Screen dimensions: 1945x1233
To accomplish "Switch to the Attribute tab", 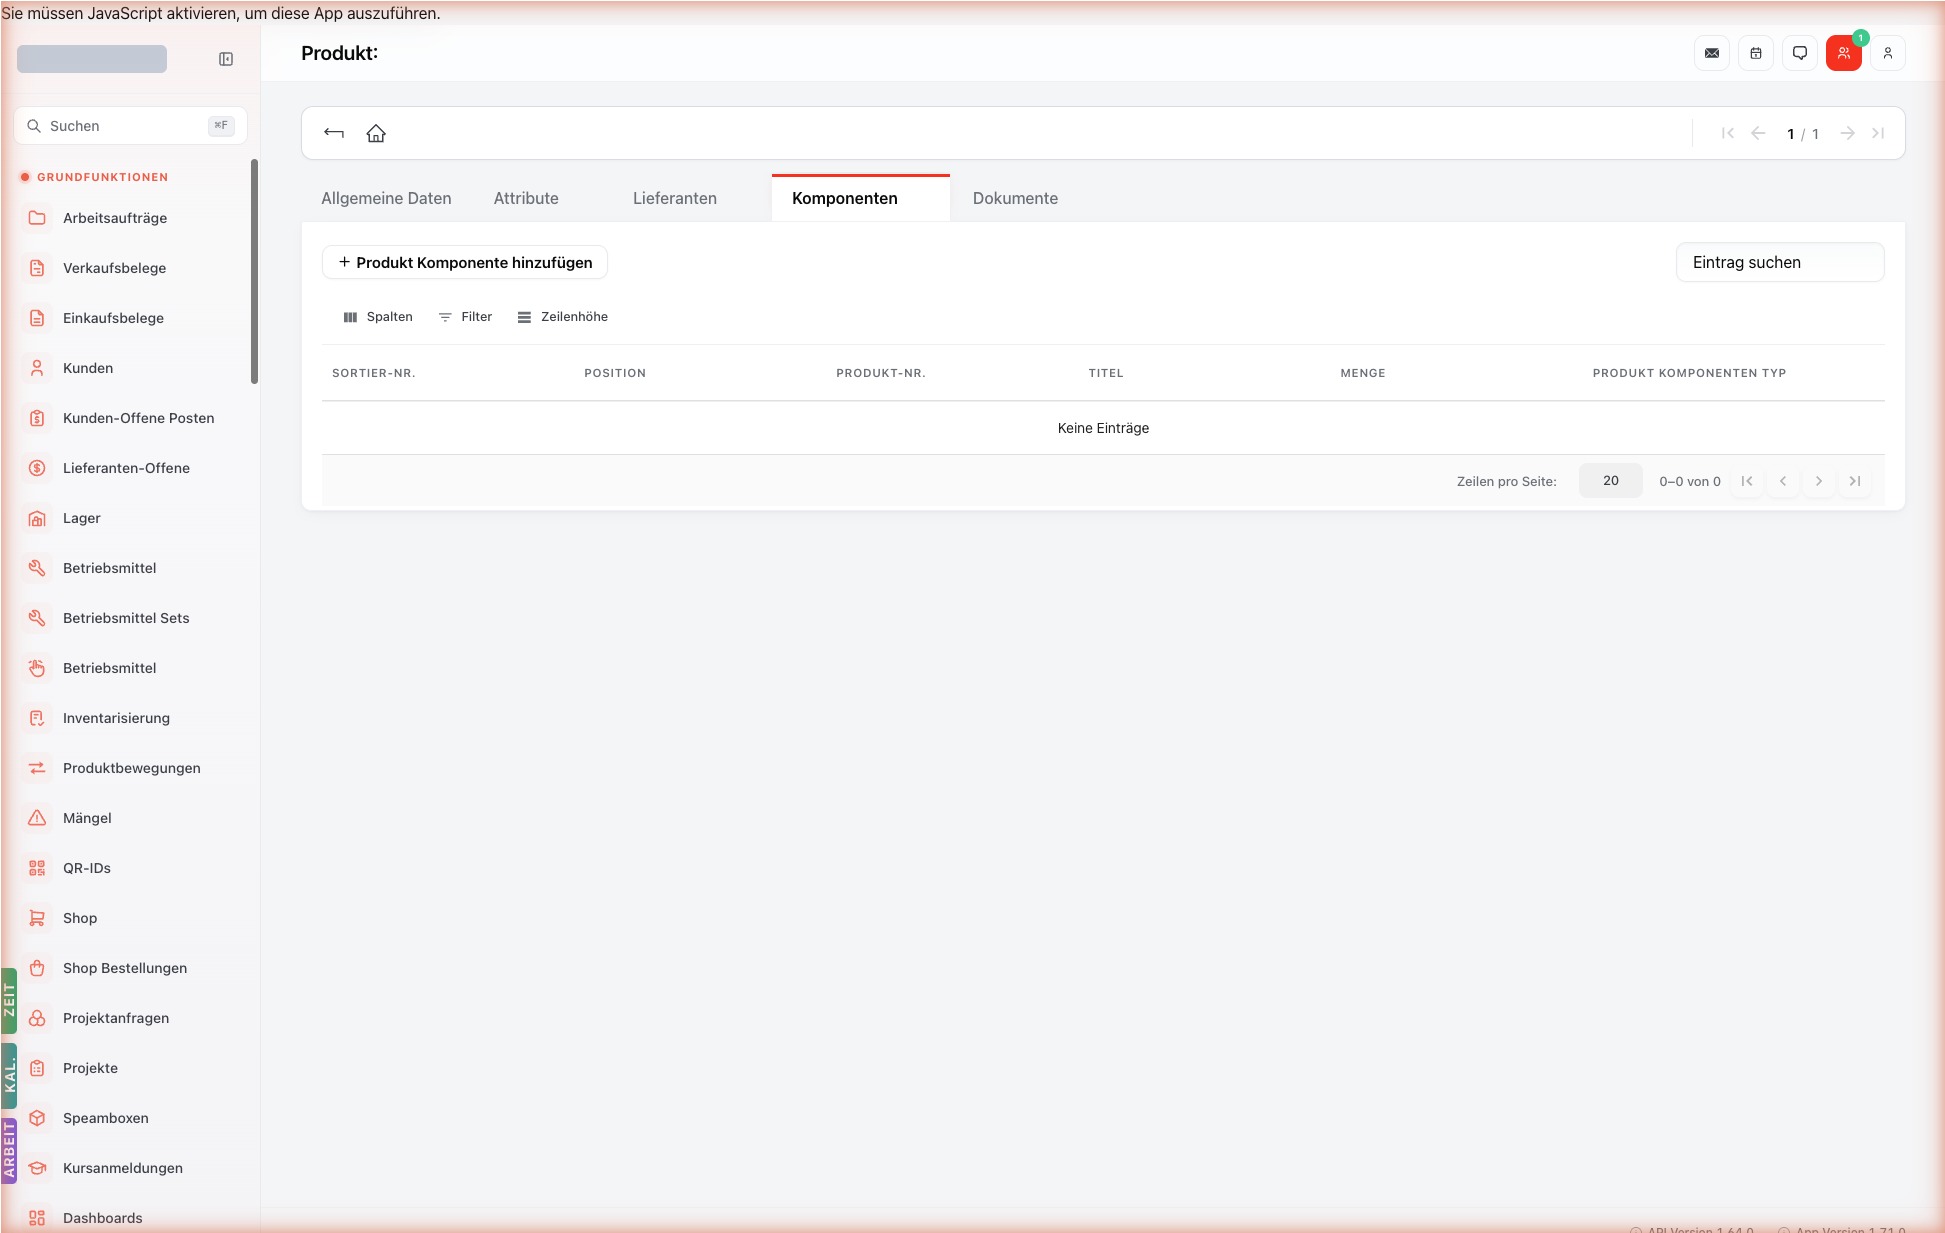I will pyautogui.click(x=526, y=198).
